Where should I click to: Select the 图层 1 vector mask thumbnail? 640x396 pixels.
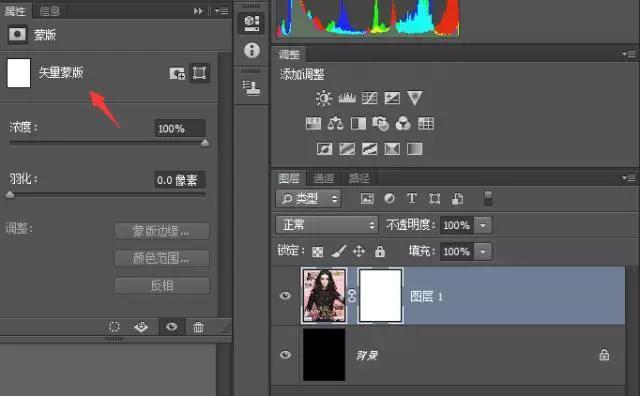click(380, 296)
